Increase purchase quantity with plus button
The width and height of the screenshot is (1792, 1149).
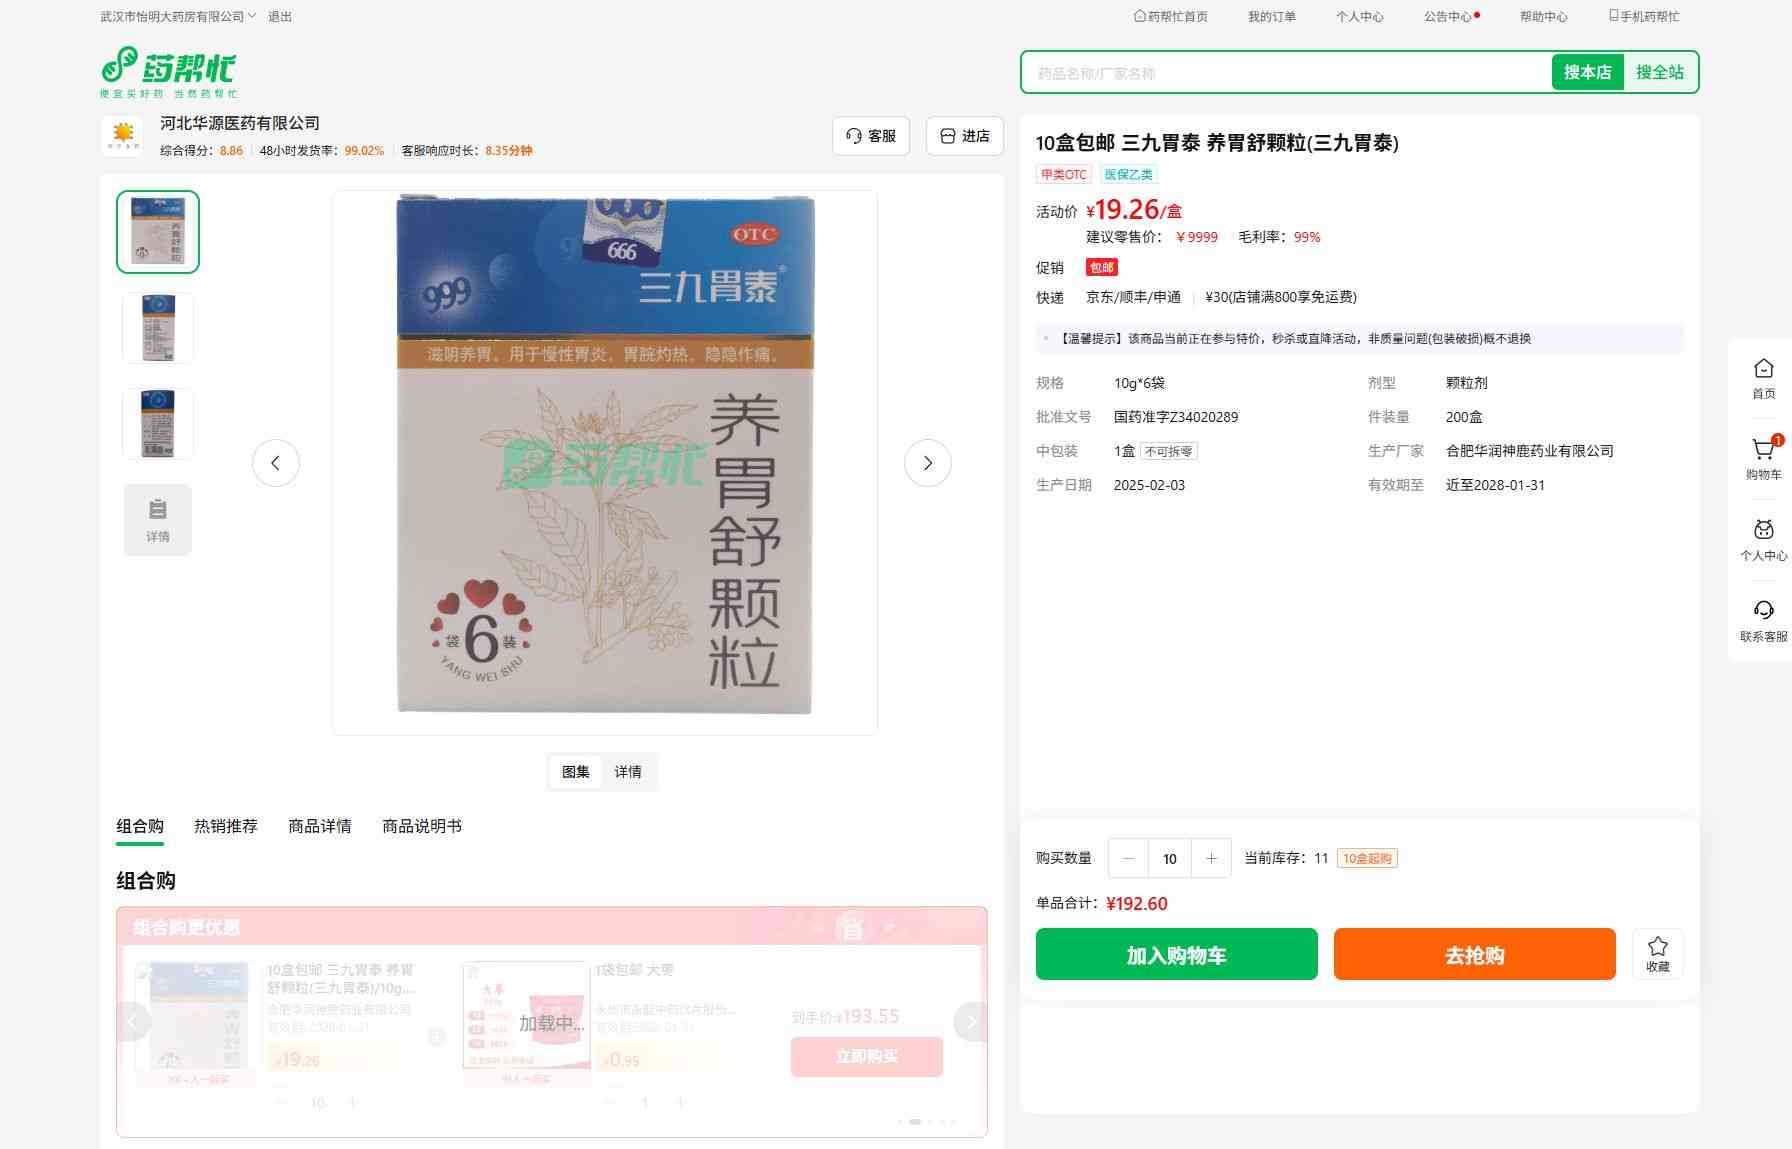click(1211, 858)
